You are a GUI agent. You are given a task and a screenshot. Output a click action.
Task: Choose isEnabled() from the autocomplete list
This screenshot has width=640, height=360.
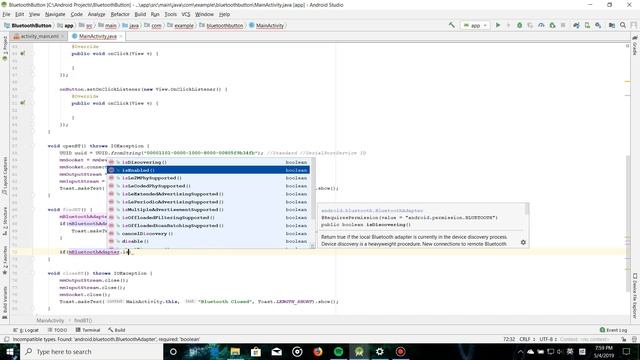point(208,170)
